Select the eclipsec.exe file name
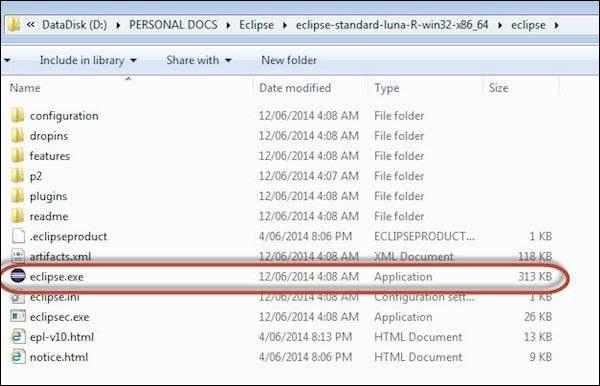Viewport: 600px width, 386px height. click(x=59, y=317)
